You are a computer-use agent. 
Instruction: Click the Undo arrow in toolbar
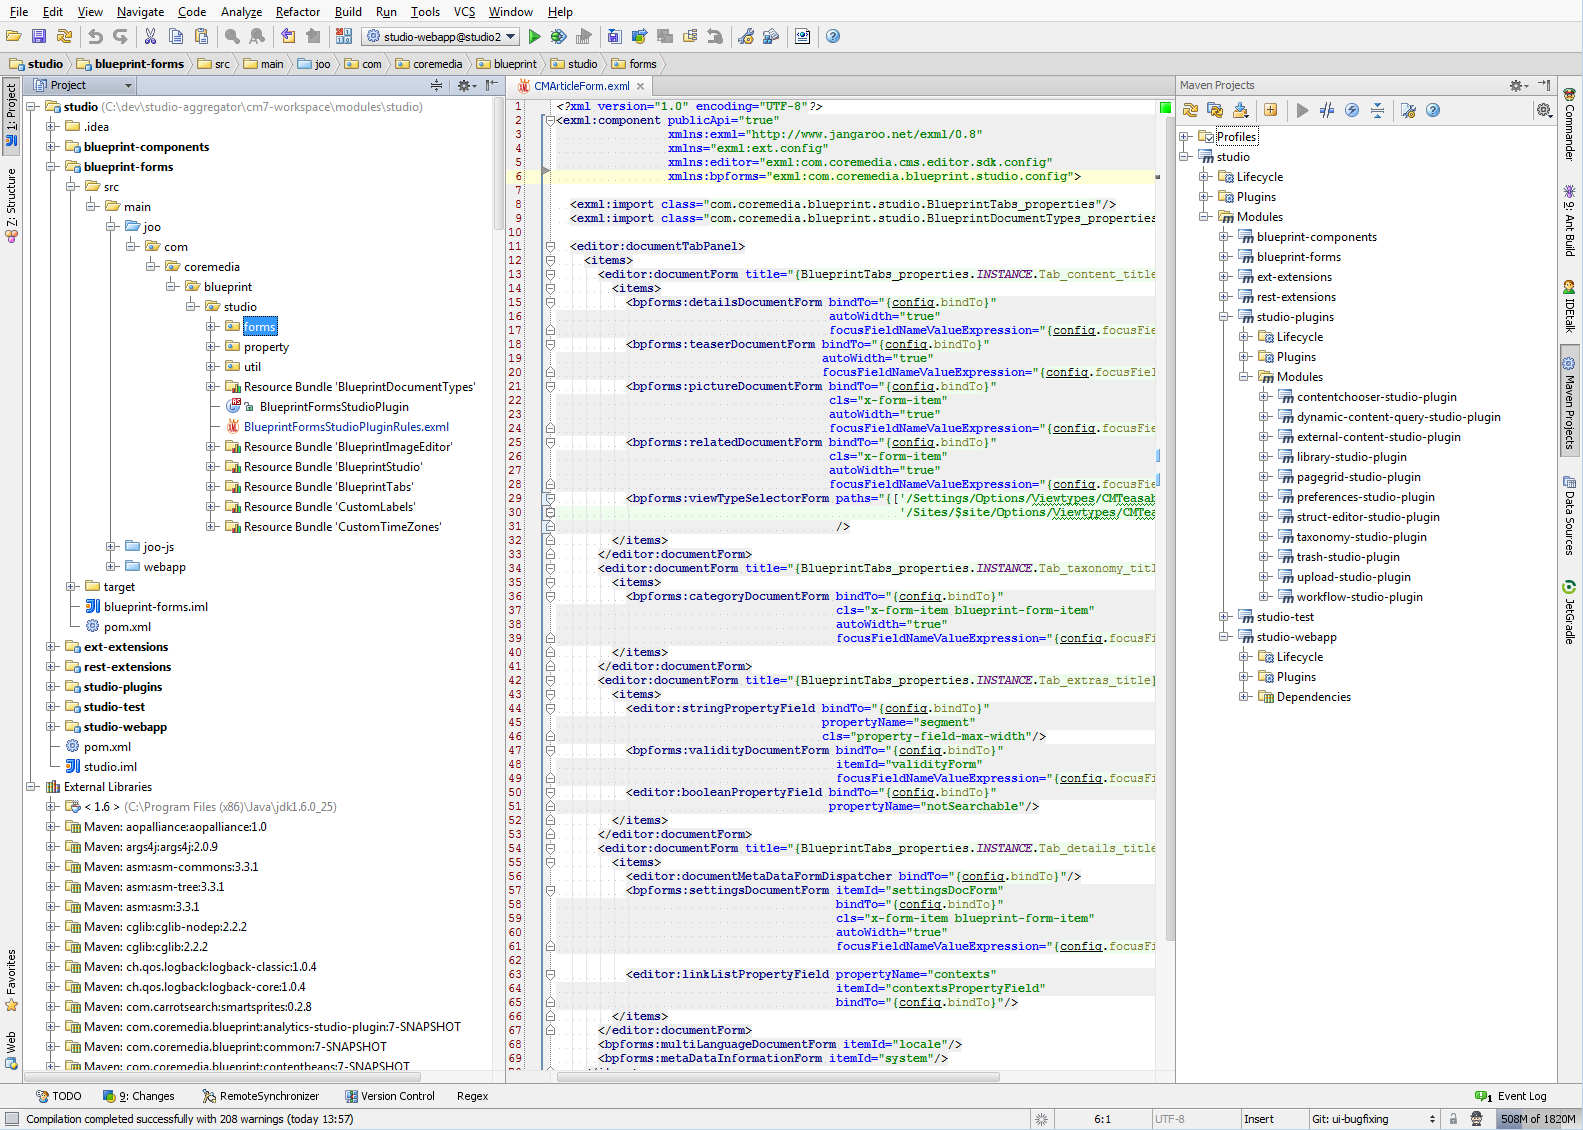click(x=95, y=37)
